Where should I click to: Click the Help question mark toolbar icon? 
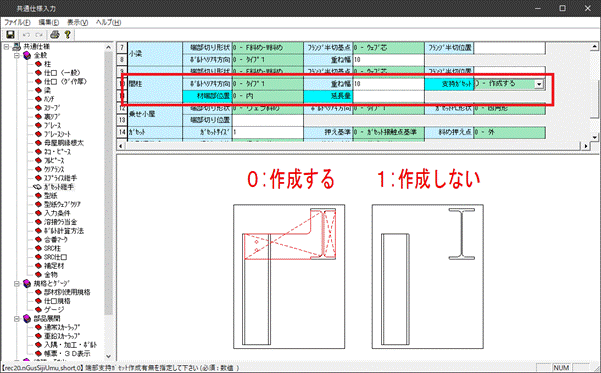(x=67, y=35)
